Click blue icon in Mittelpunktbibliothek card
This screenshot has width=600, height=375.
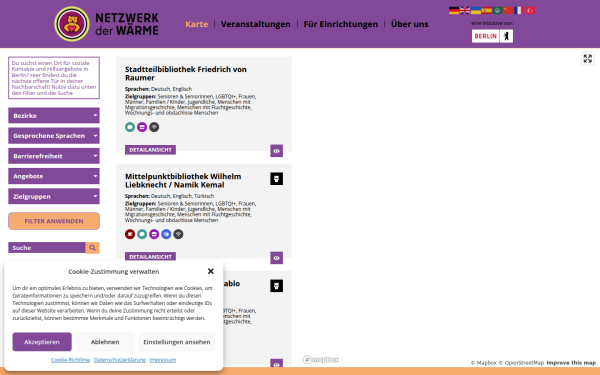166,234
